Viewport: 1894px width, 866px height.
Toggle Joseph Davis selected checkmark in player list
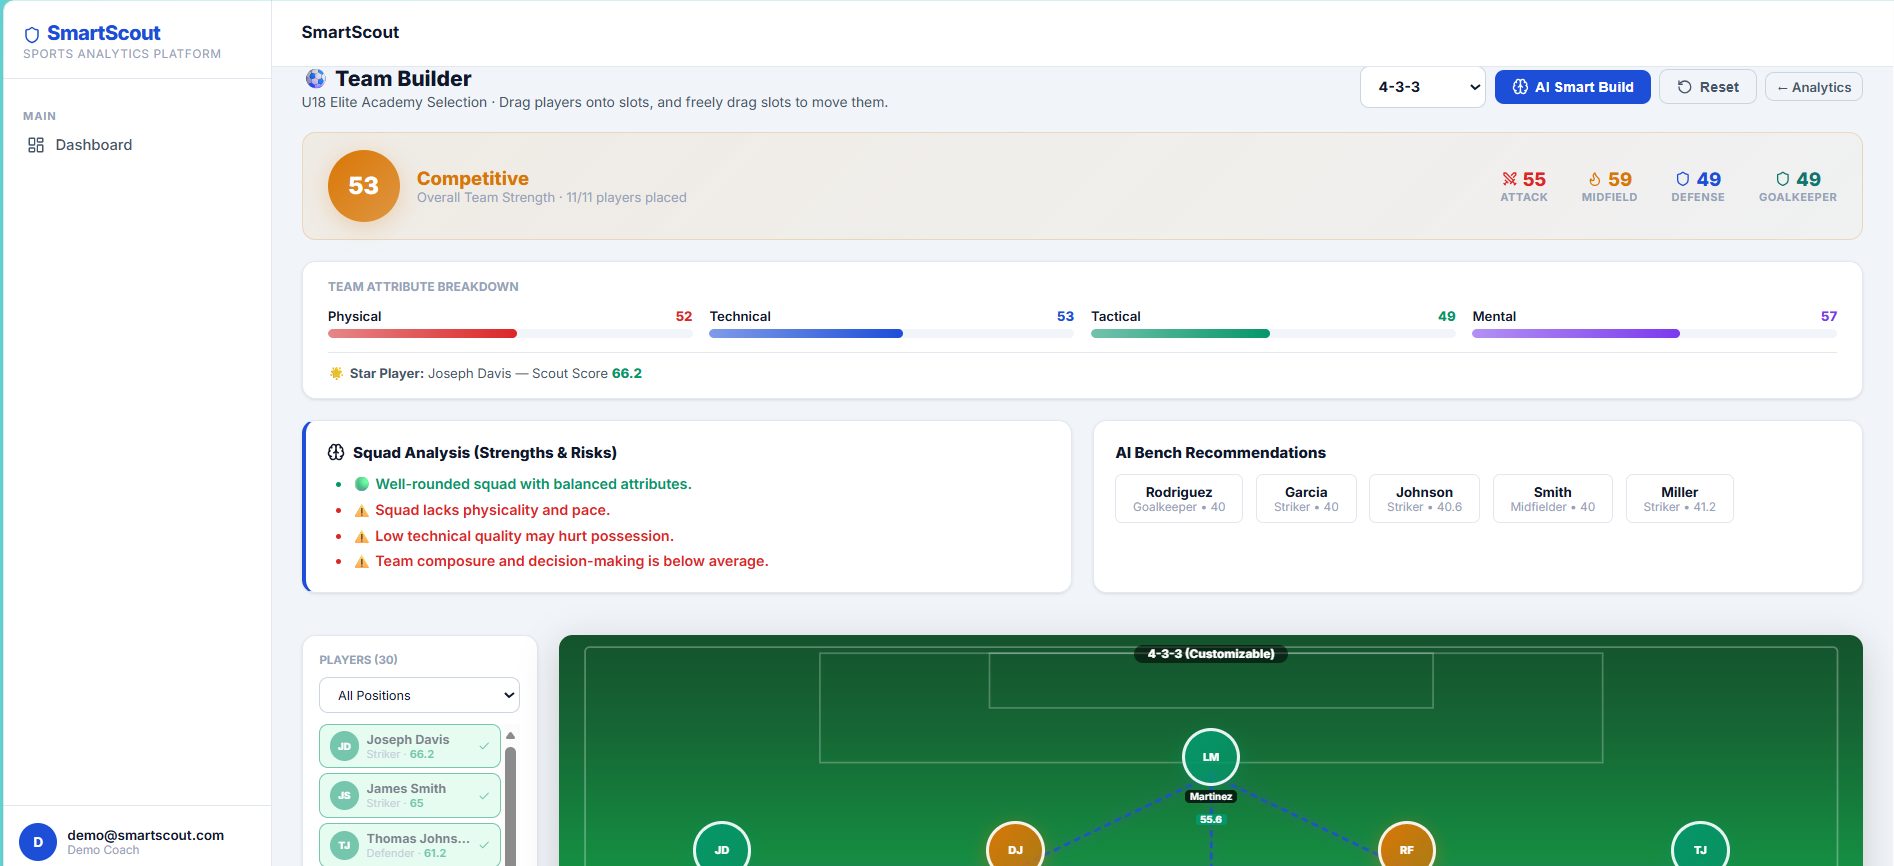pyautogui.click(x=484, y=746)
